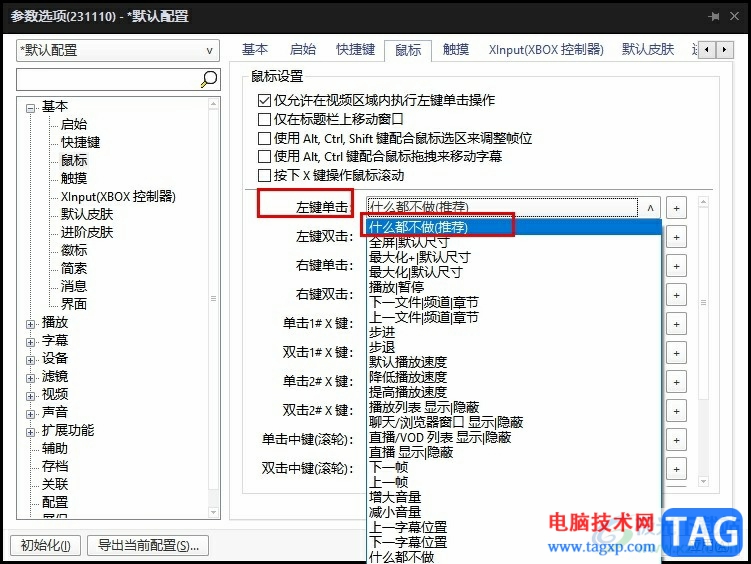This screenshot has width=751, height=564.
Task: Select 减小音量 option
Action: point(514,512)
